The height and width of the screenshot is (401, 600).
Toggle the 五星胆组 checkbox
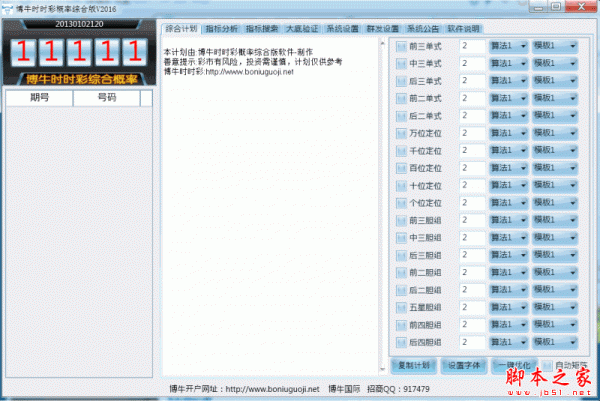tap(401, 308)
